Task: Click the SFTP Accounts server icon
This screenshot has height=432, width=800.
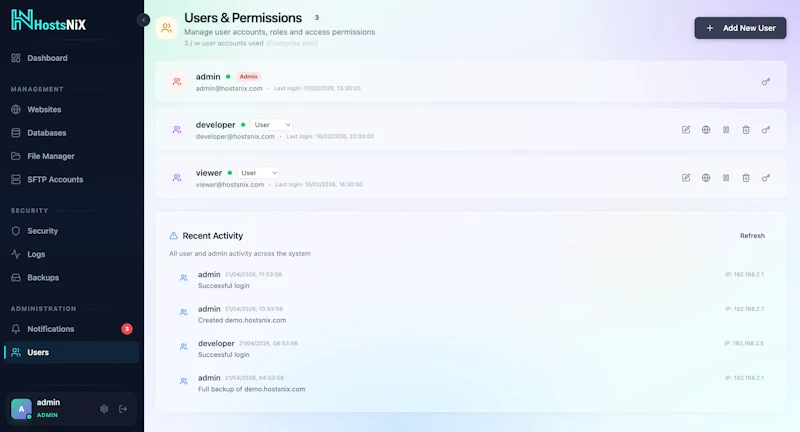Action: click(16, 180)
